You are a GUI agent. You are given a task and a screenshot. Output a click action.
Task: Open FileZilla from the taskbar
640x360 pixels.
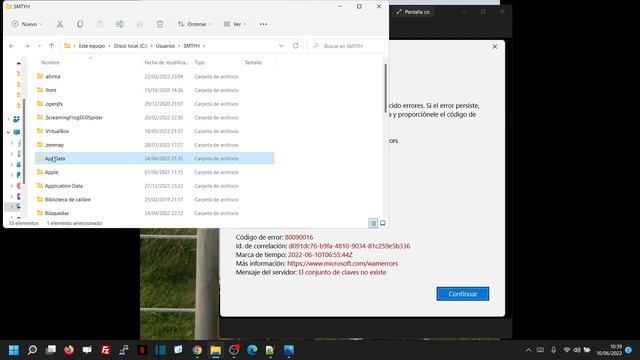(x=106, y=350)
